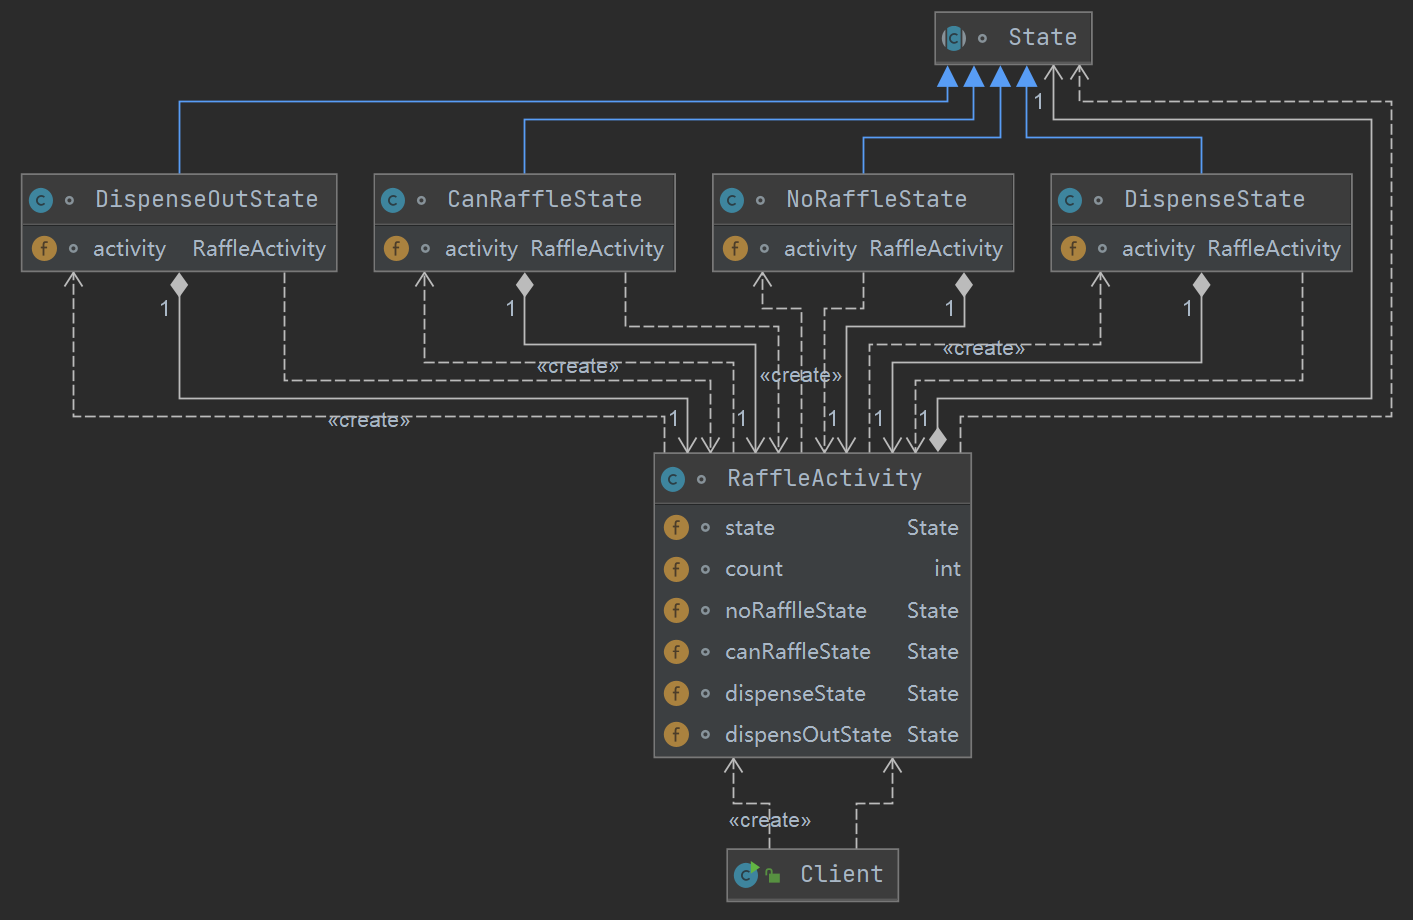The image size is (1413, 920).
Task: Click the NoRaffleState class icon
Action: (732, 200)
